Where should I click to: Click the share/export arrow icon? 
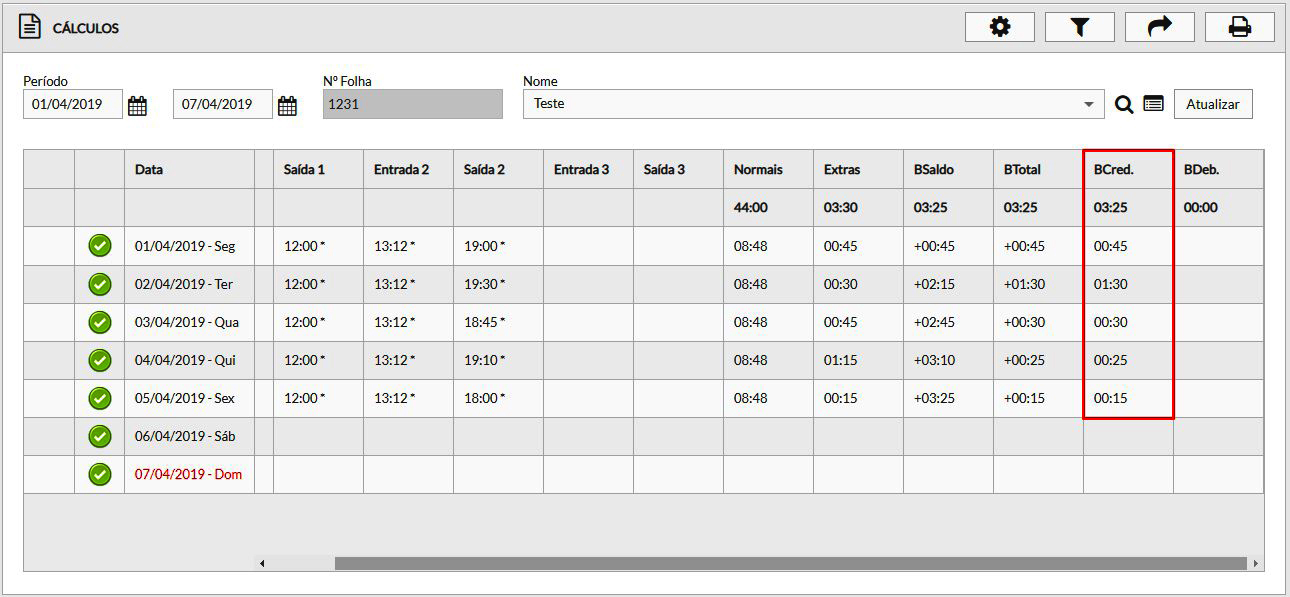(x=1159, y=28)
